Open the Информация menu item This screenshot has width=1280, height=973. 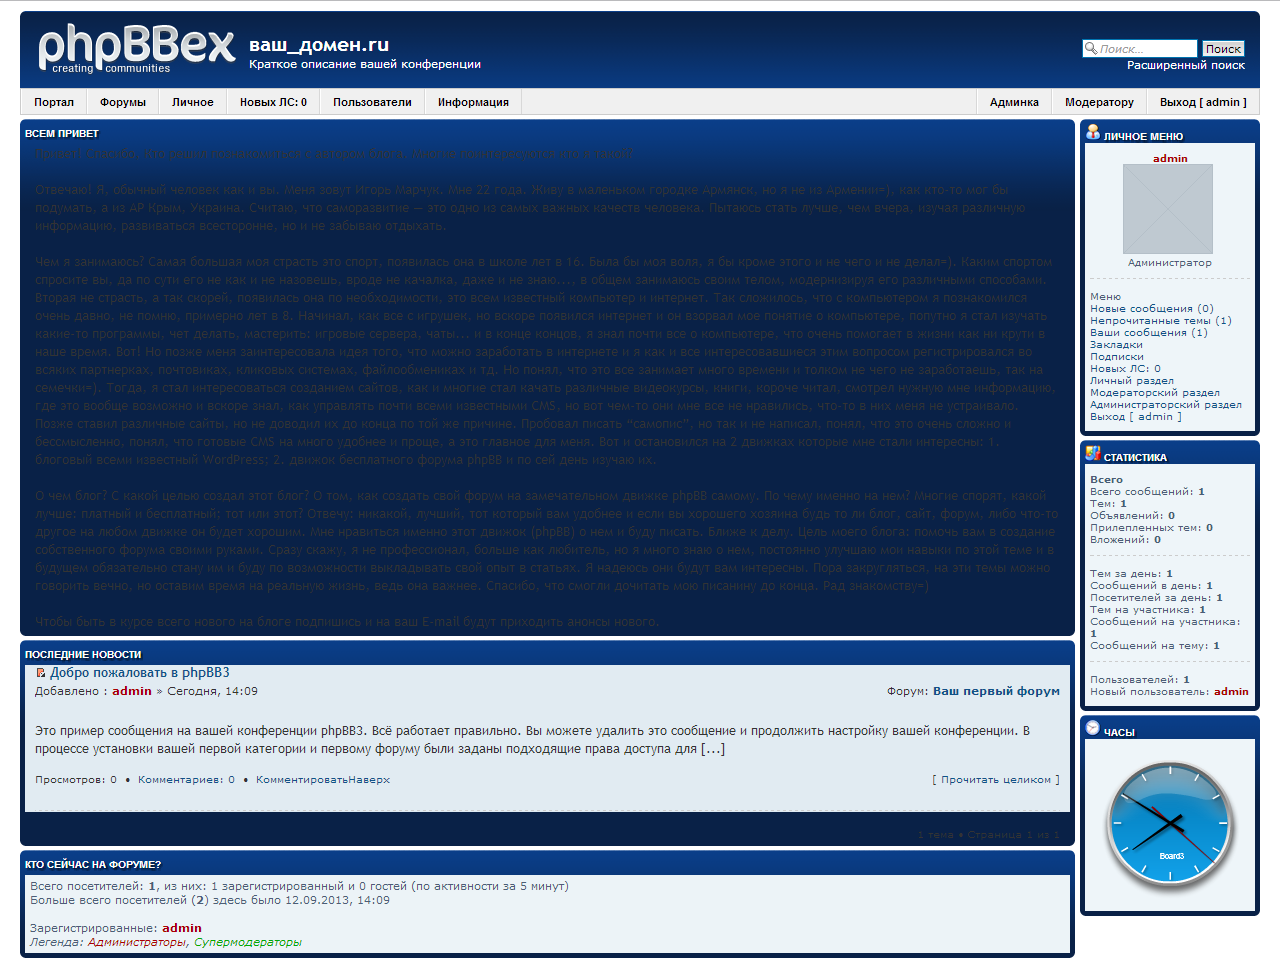tap(473, 102)
